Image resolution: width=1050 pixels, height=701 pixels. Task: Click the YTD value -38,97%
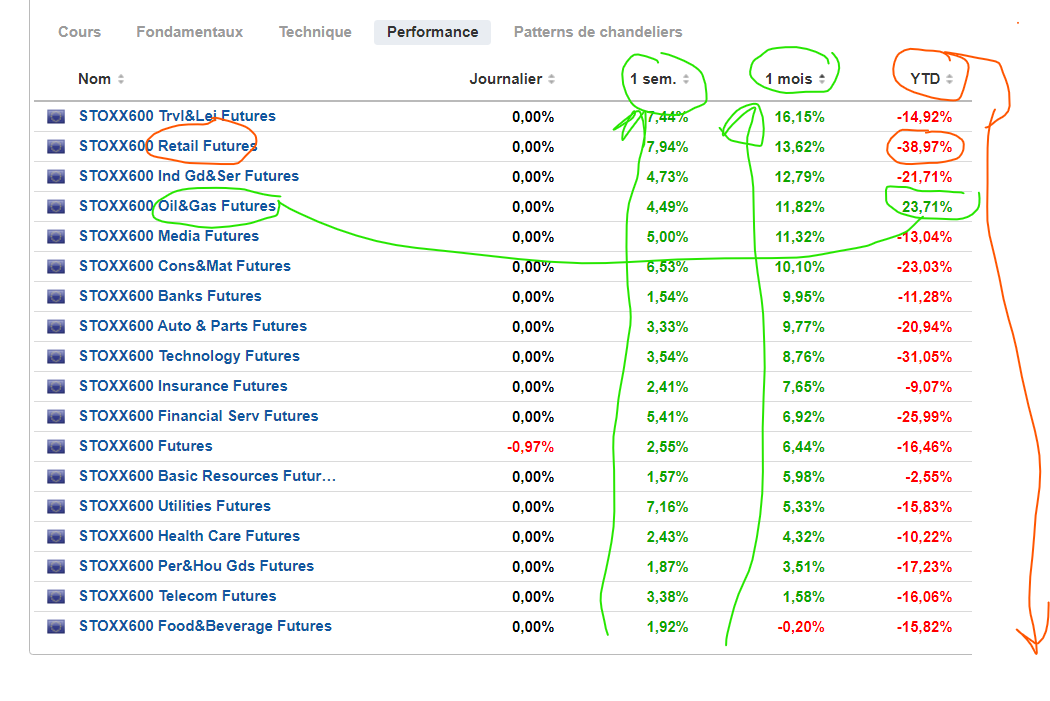click(x=924, y=147)
